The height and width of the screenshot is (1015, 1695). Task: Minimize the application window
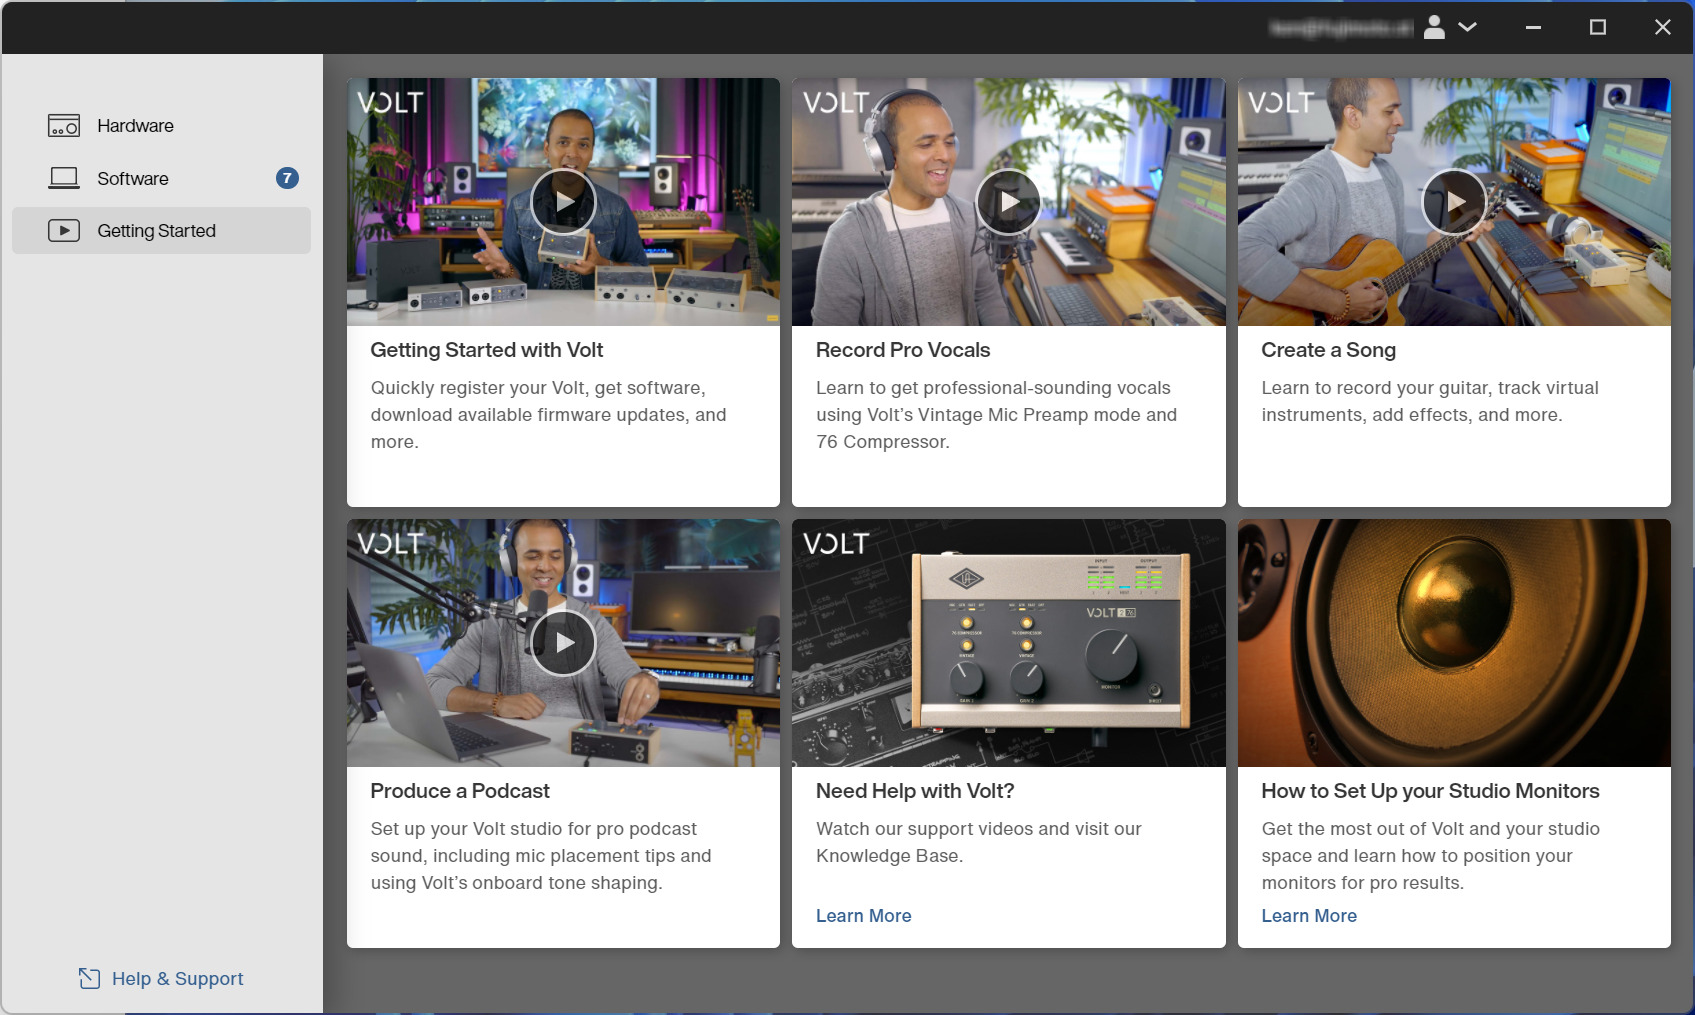[1533, 28]
